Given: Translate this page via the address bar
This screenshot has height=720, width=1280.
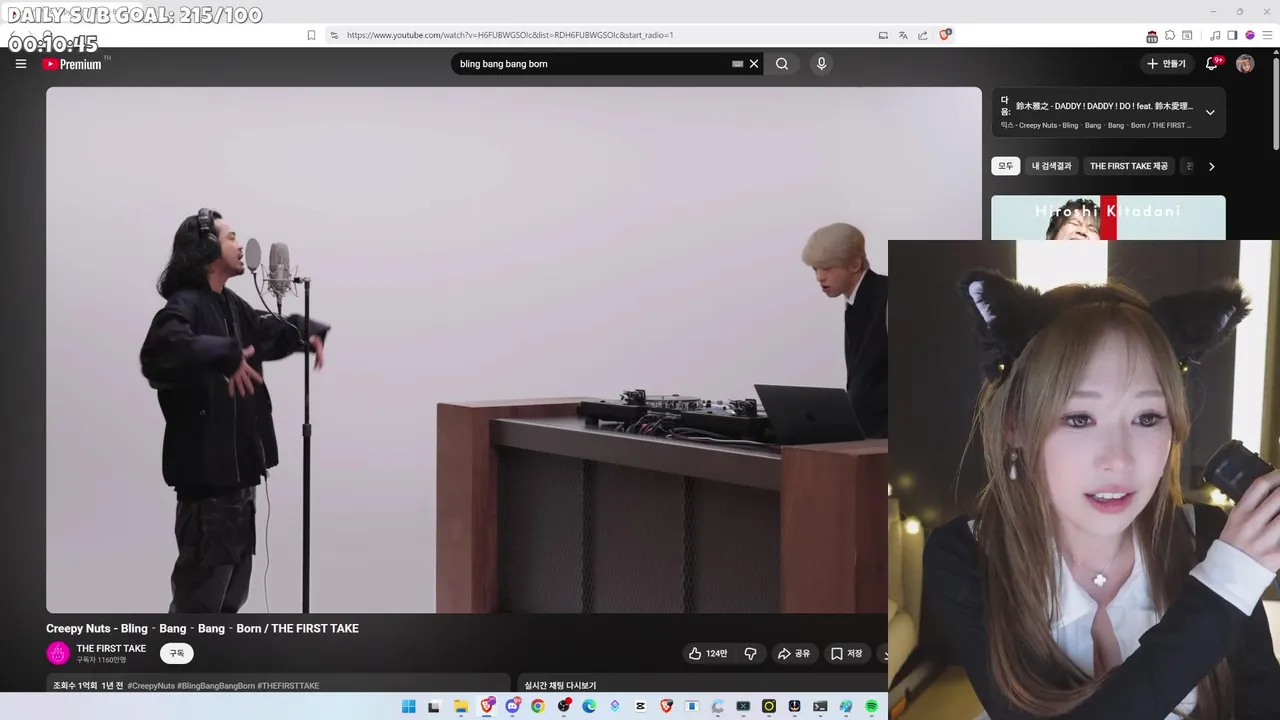Looking at the screenshot, I should point(903,35).
